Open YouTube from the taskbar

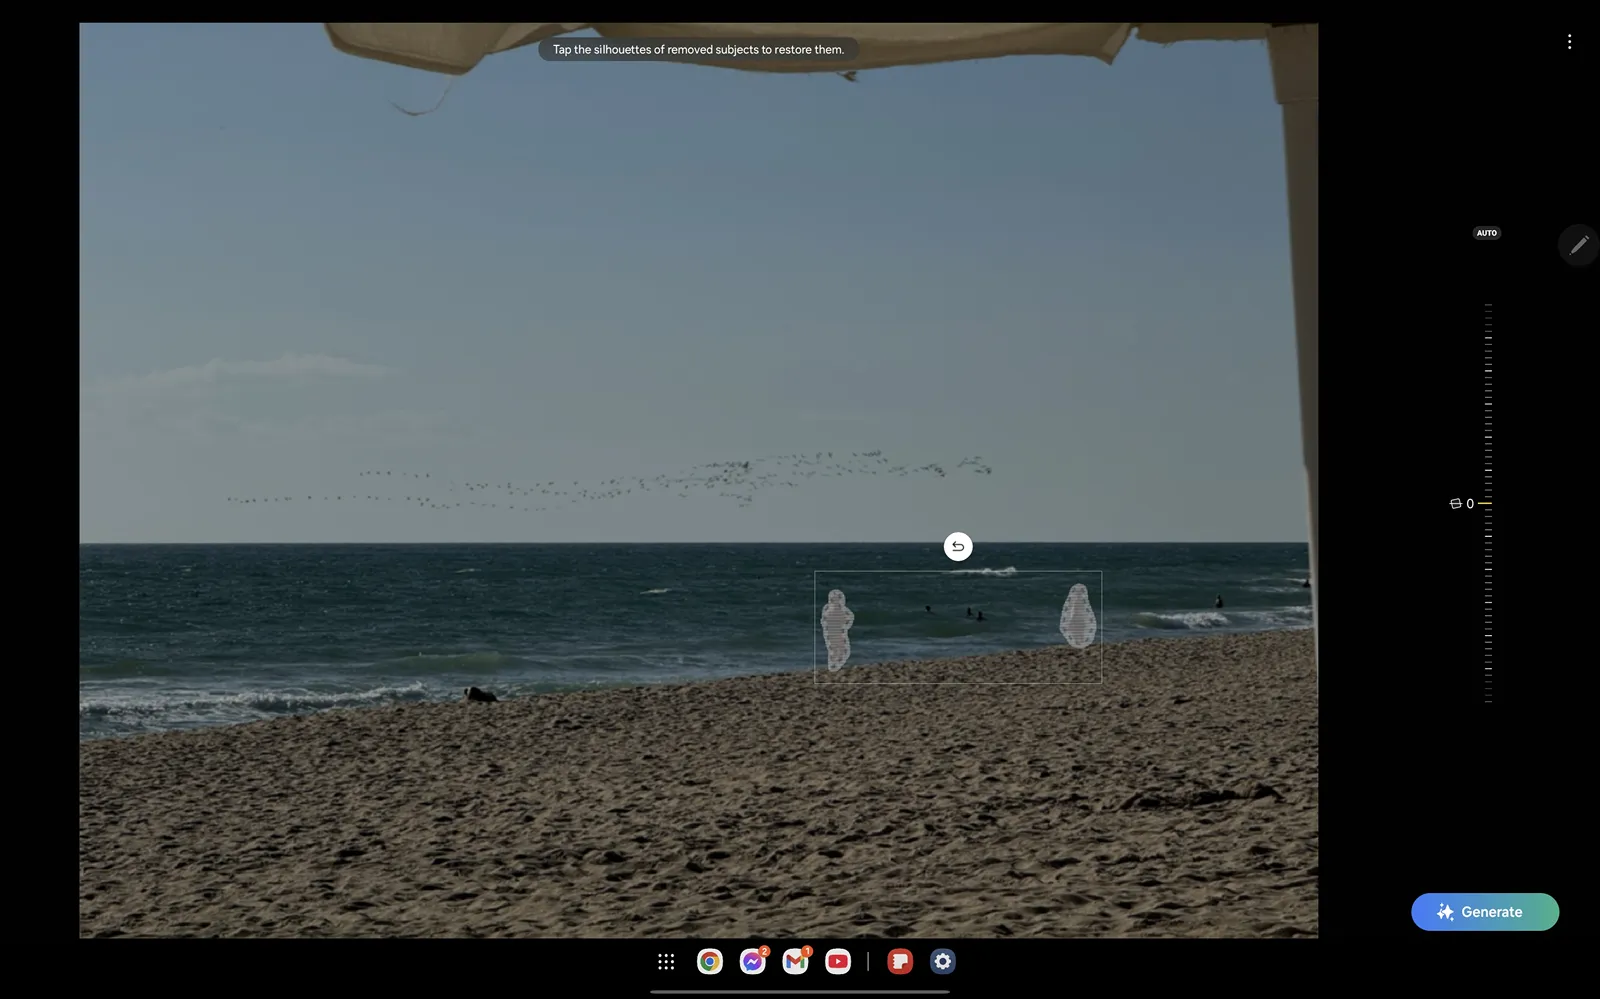click(x=838, y=962)
